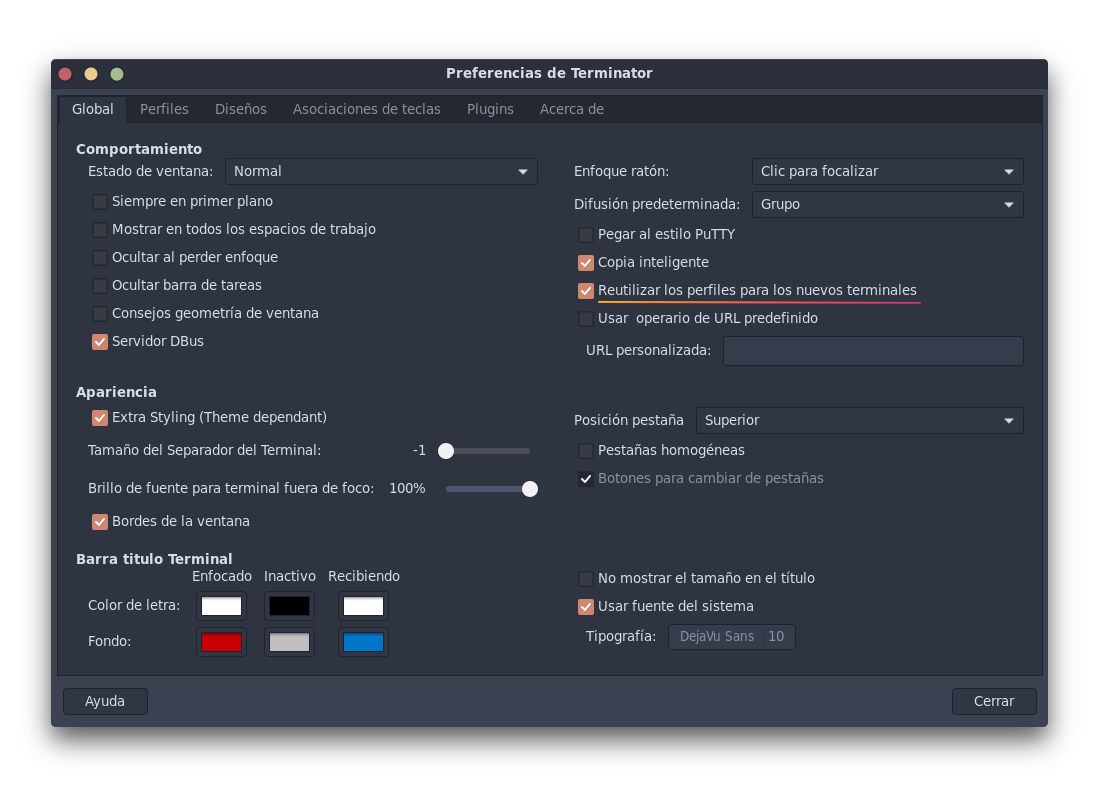
Task: Pick the gray Inactivo background swatch
Action: coord(289,642)
